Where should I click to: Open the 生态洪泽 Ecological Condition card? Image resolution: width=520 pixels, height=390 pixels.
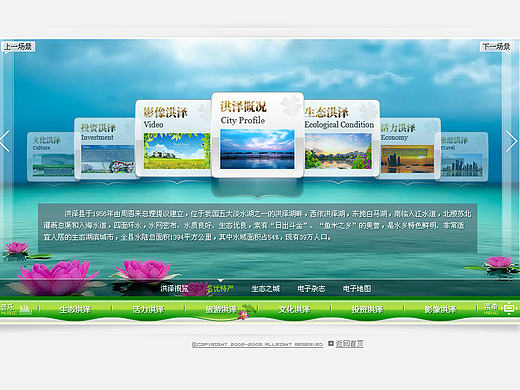[x=341, y=138]
